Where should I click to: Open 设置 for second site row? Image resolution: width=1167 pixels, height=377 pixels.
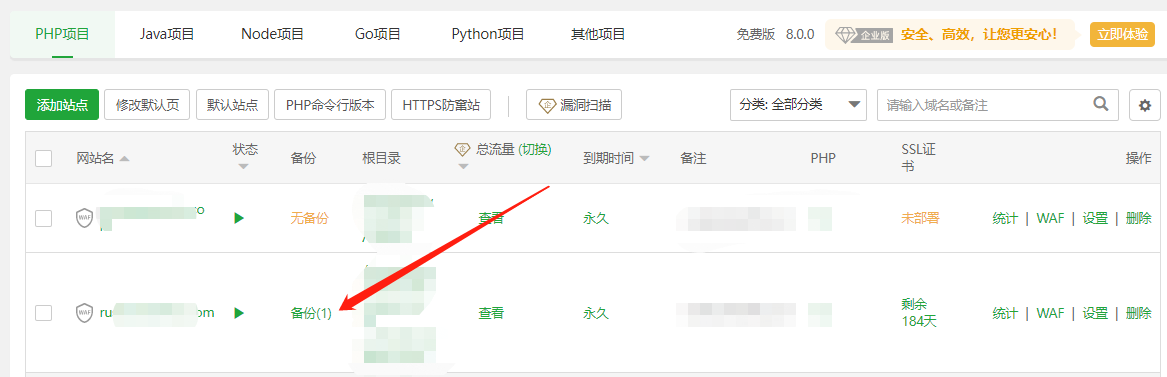coord(1096,313)
